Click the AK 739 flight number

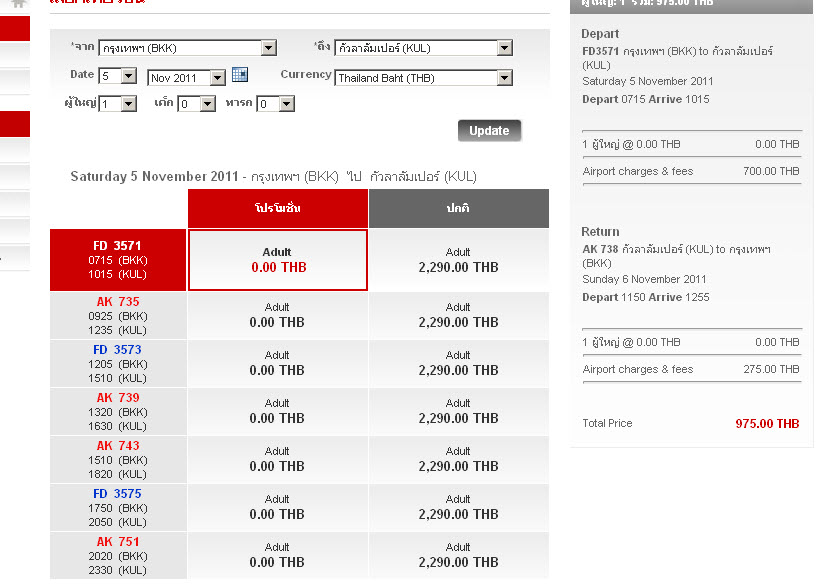tap(118, 398)
